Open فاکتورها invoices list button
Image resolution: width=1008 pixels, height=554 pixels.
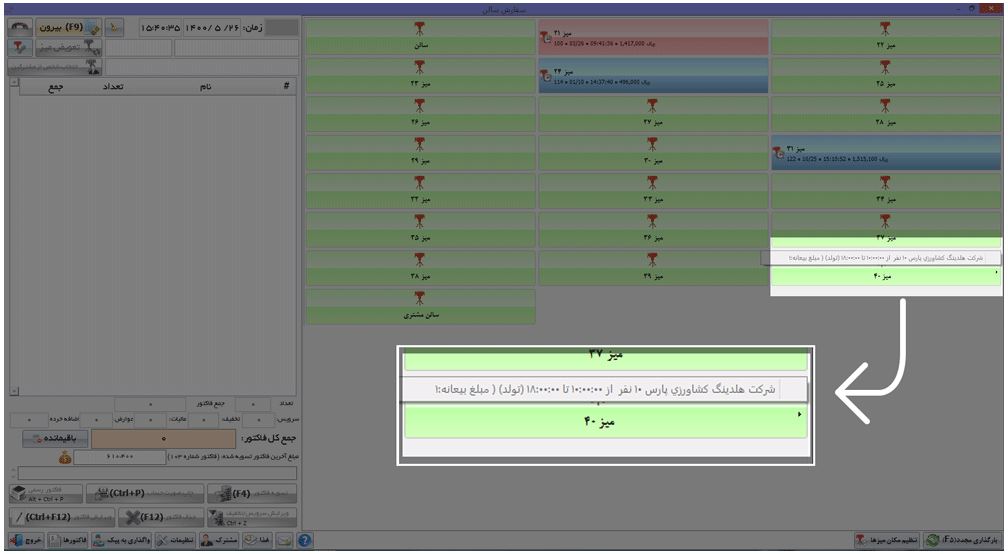[x=68, y=541]
